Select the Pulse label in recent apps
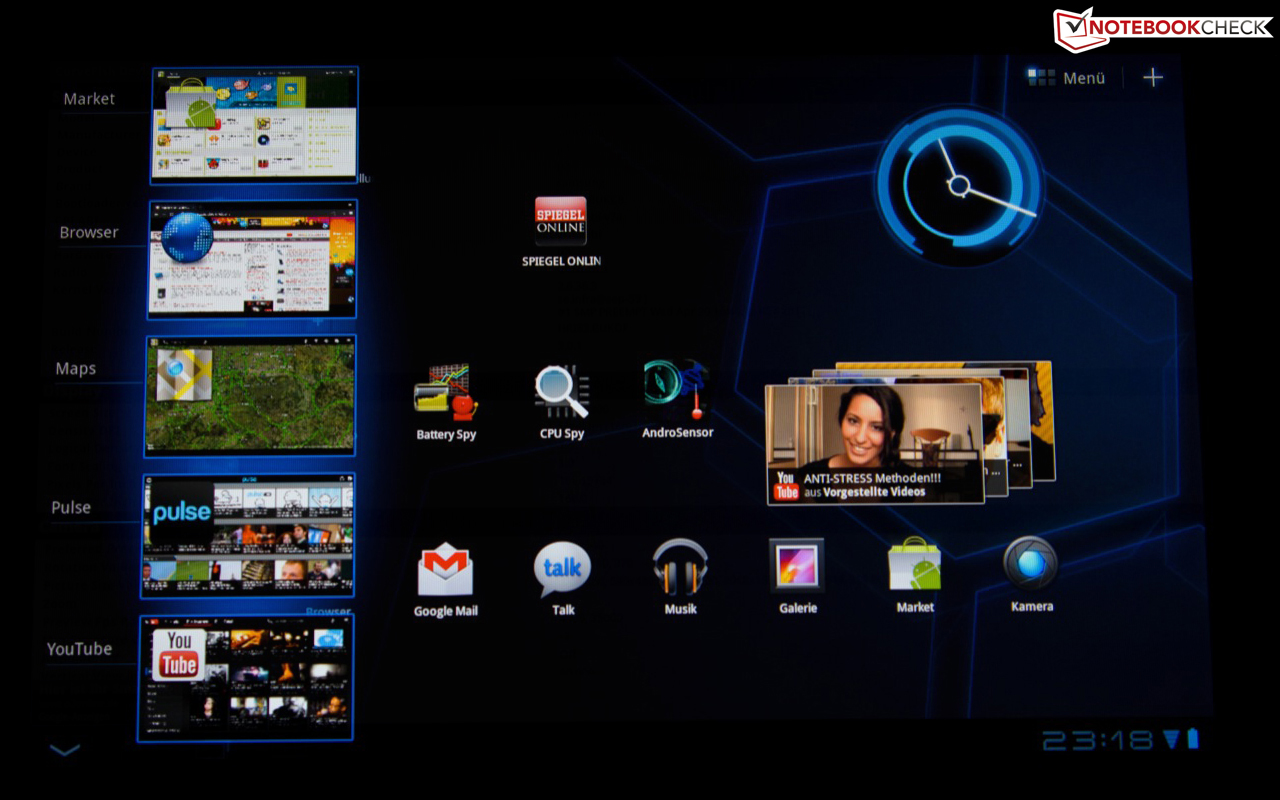 [x=71, y=507]
